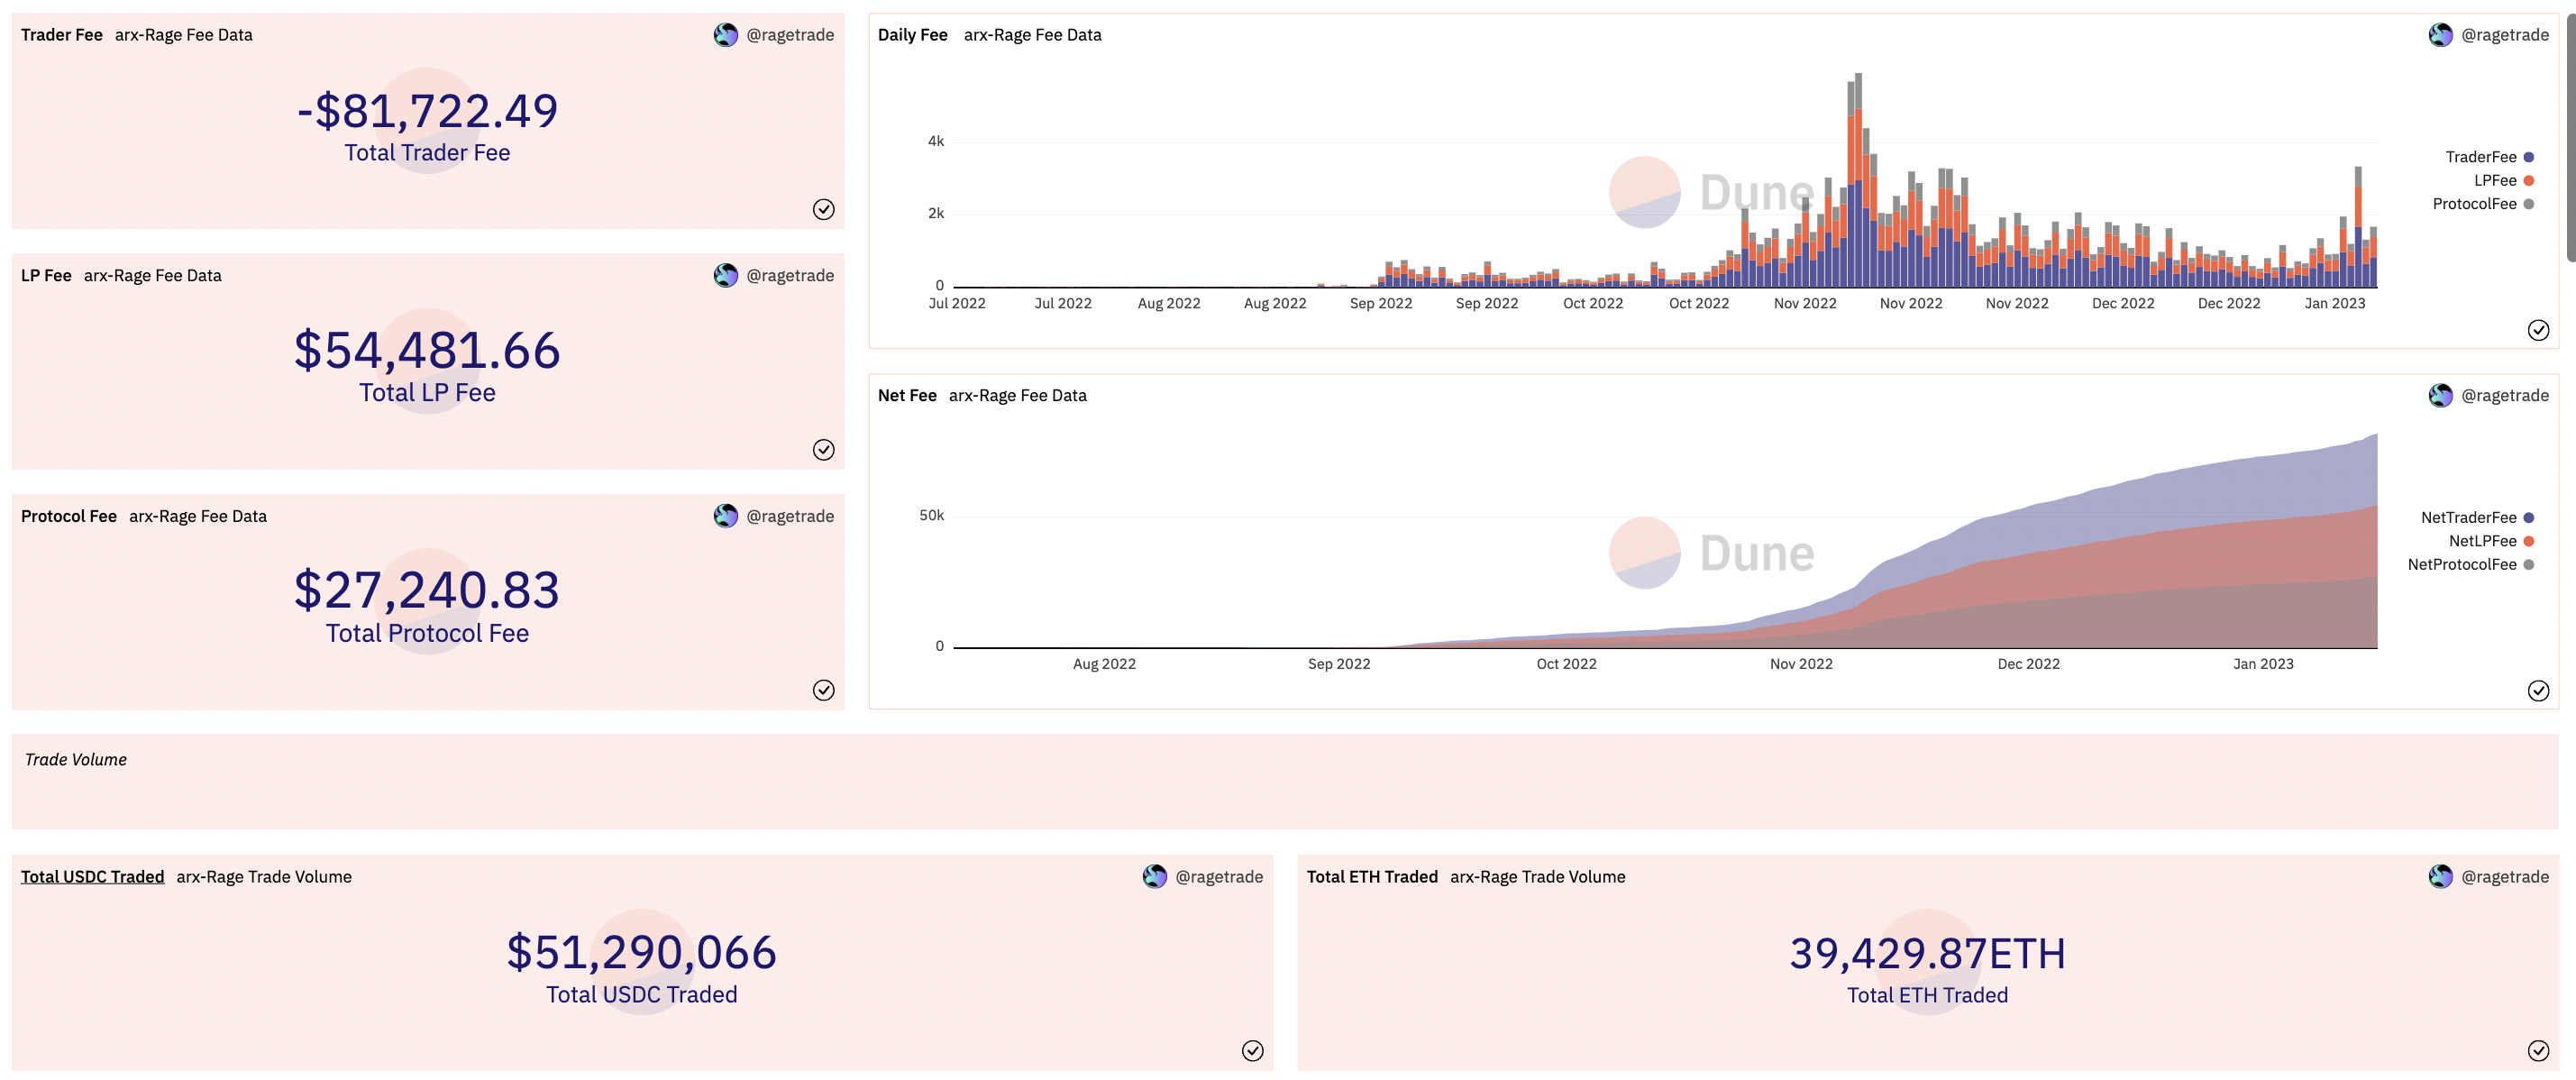The width and height of the screenshot is (2576, 1080).
Task: Toggle the NetTraderFee series in Net Fee legend
Action: click(2477, 518)
